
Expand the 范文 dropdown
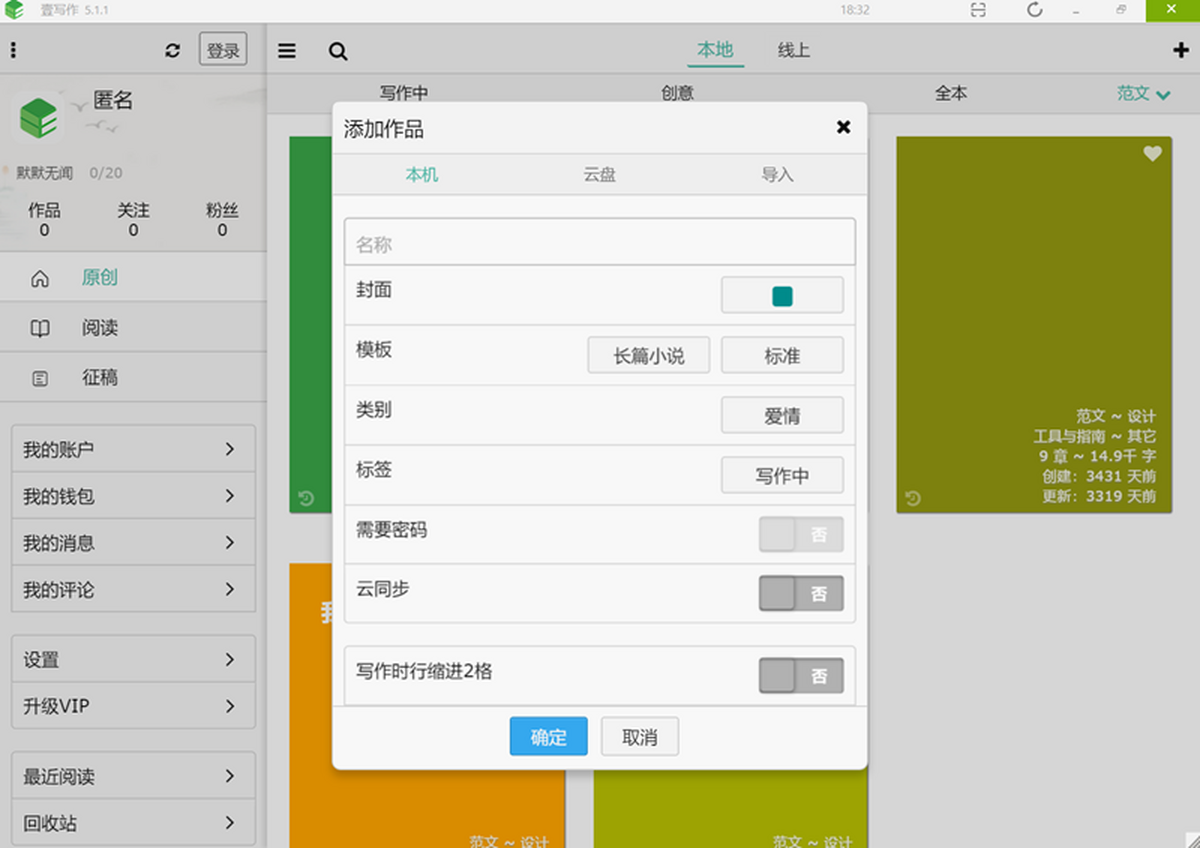tap(1143, 93)
